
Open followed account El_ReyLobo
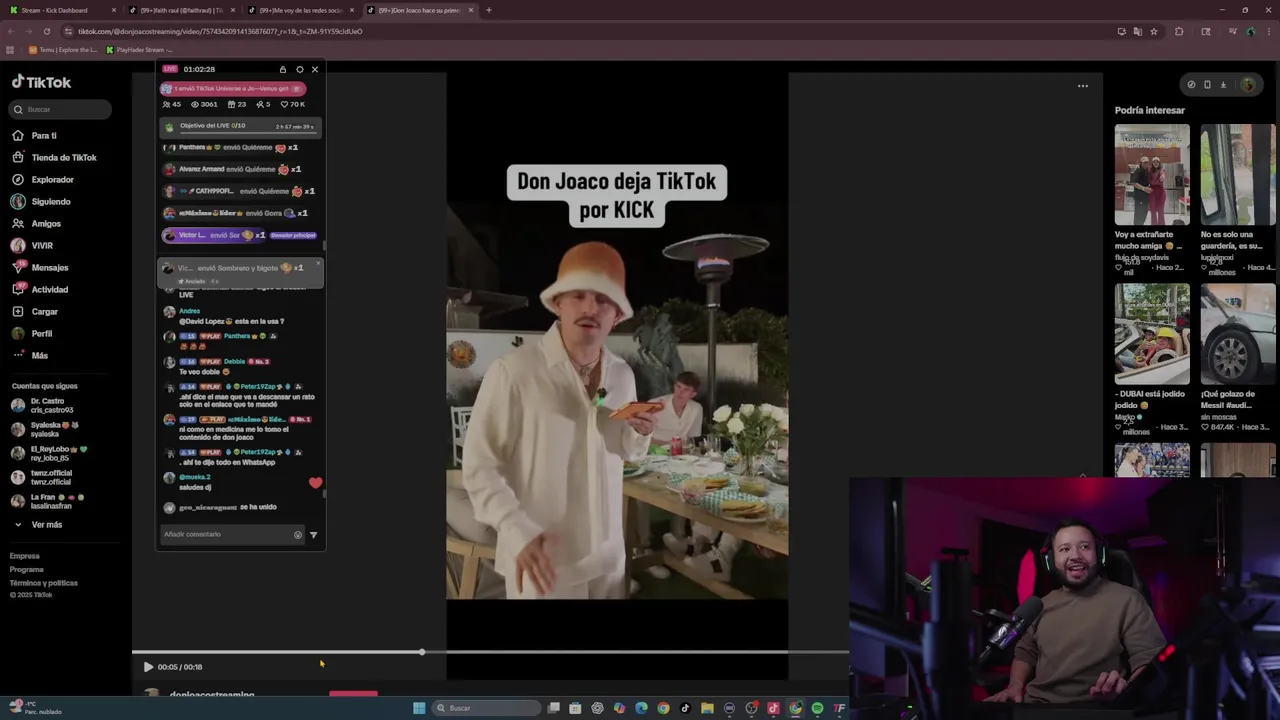(49, 453)
